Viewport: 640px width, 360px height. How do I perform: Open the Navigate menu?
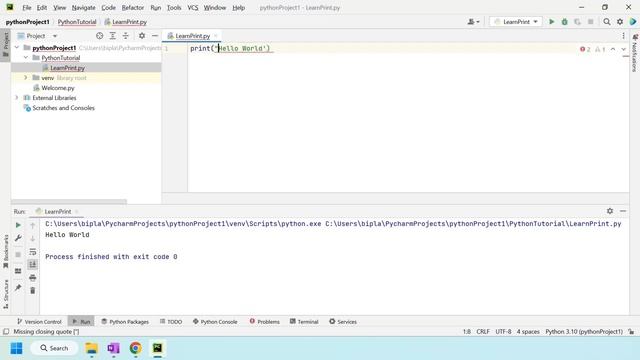click(83, 7)
